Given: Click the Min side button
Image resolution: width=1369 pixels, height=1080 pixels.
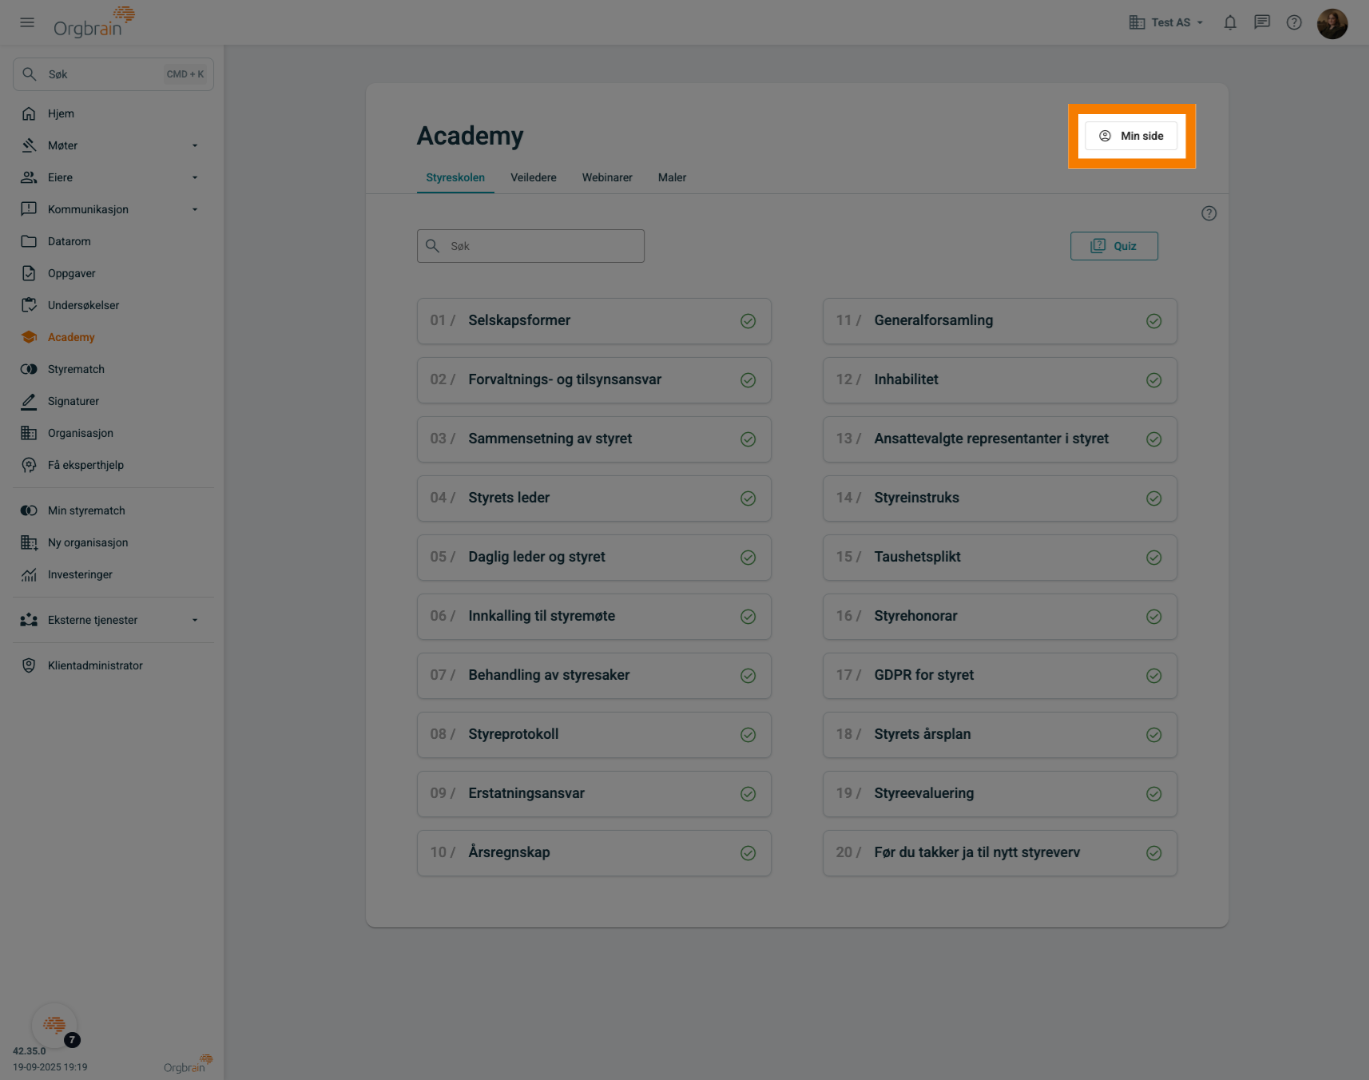Looking at the screenshot, I should pos(1131,136).
